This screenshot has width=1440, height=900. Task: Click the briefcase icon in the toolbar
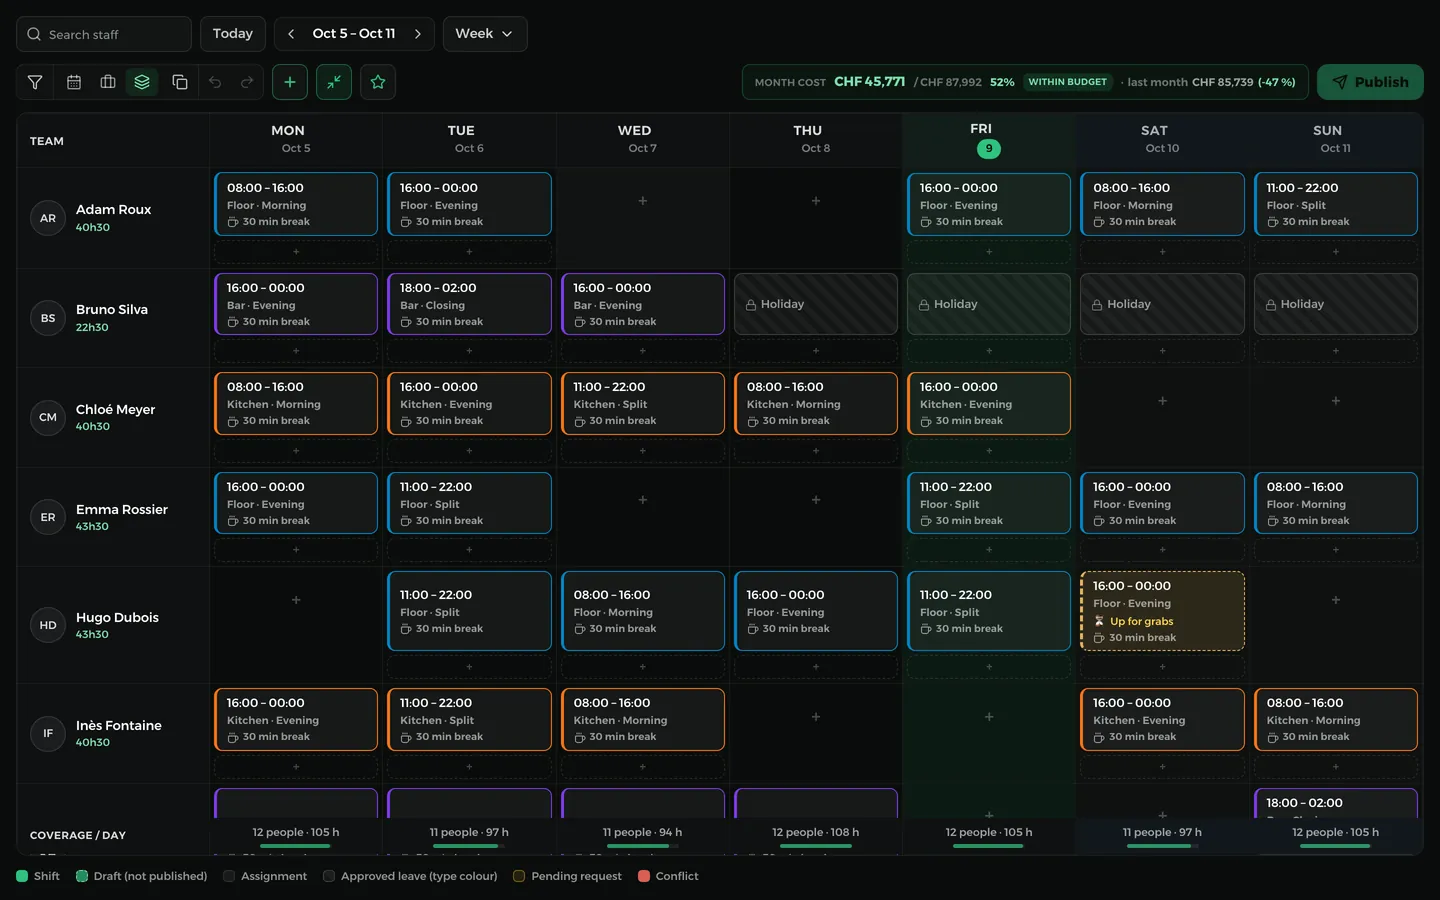click(x=108, y=82)
